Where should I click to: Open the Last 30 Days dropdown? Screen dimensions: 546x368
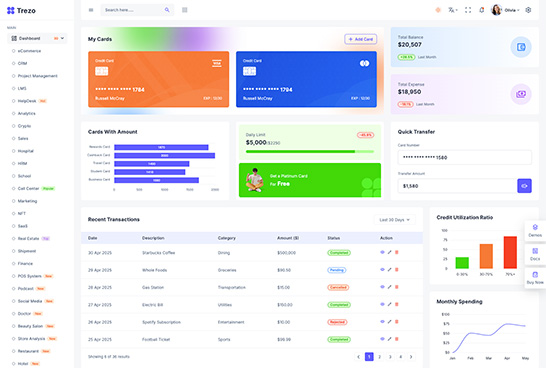395,220
